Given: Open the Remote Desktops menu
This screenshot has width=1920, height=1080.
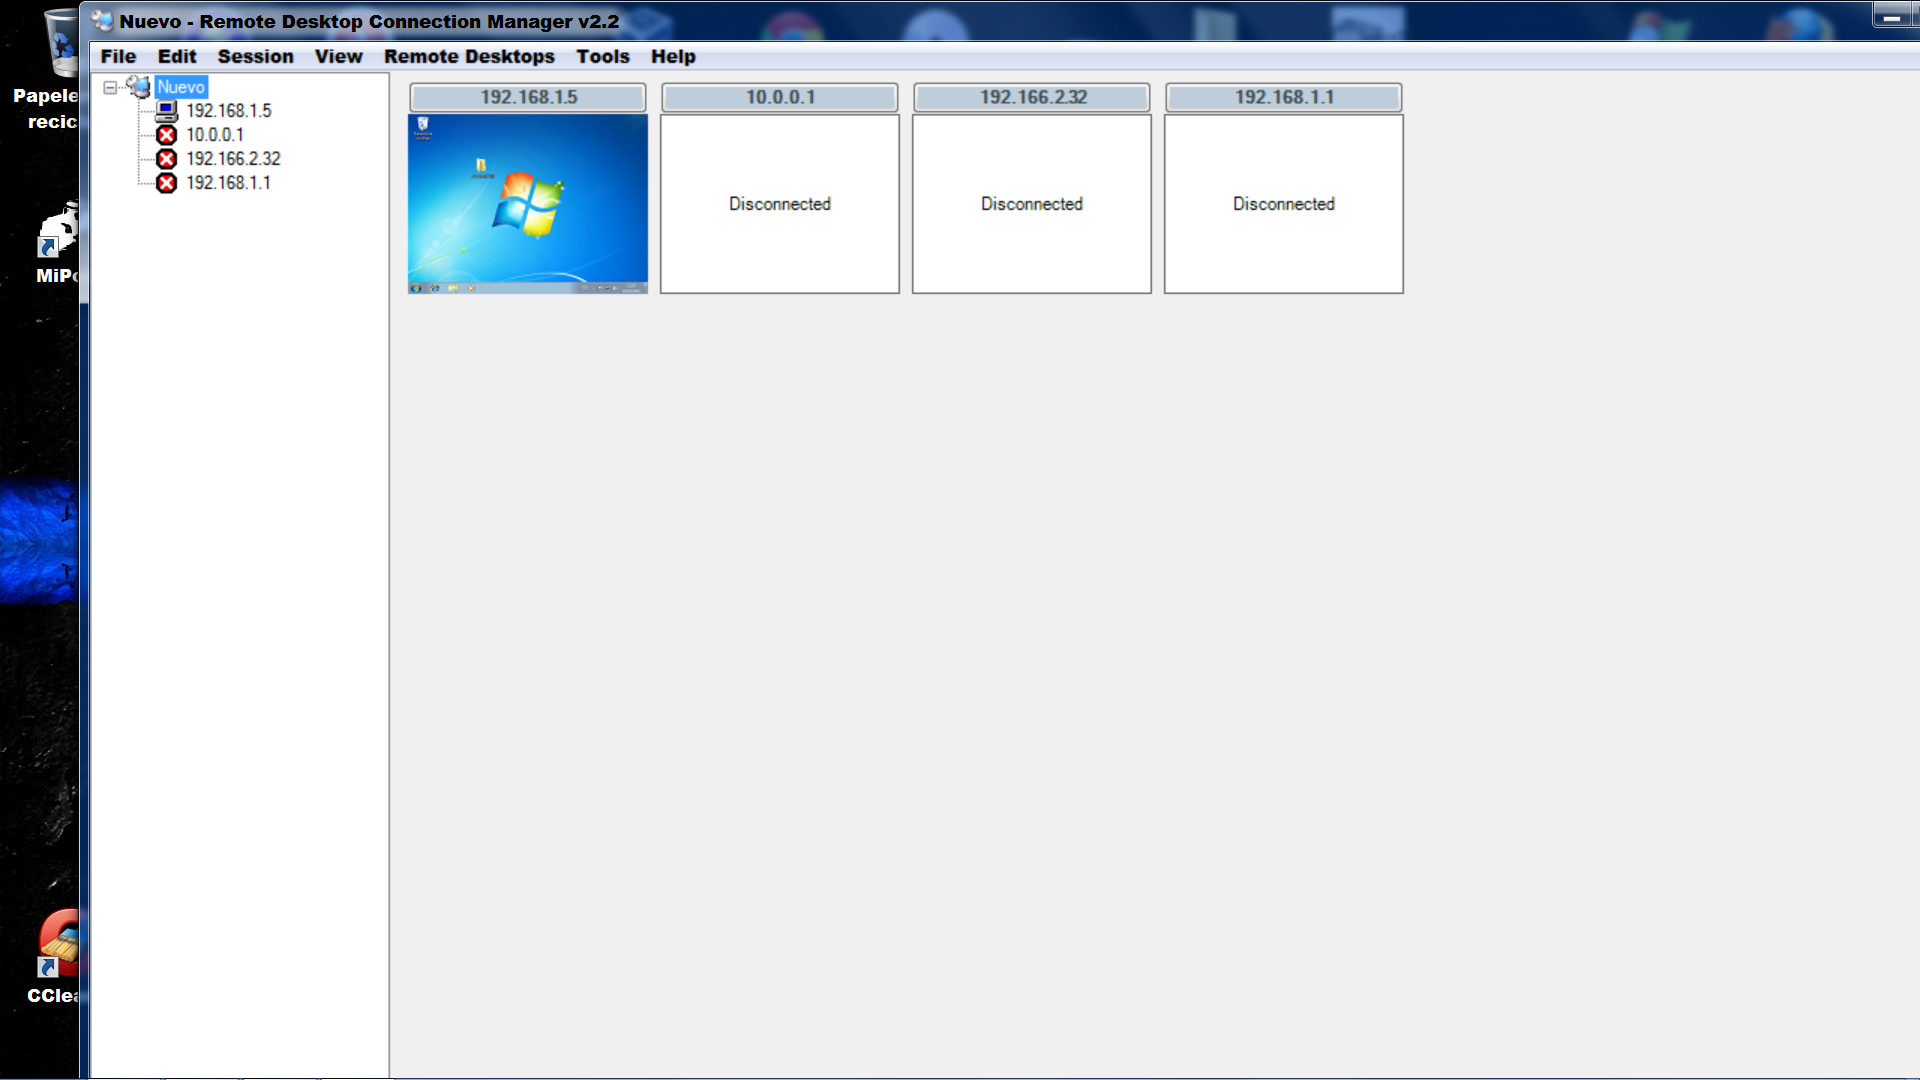Looking at the screenshot, I should [469, 57].
